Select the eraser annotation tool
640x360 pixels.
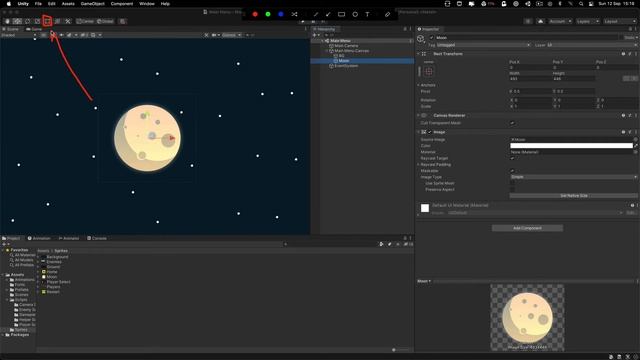387,14
